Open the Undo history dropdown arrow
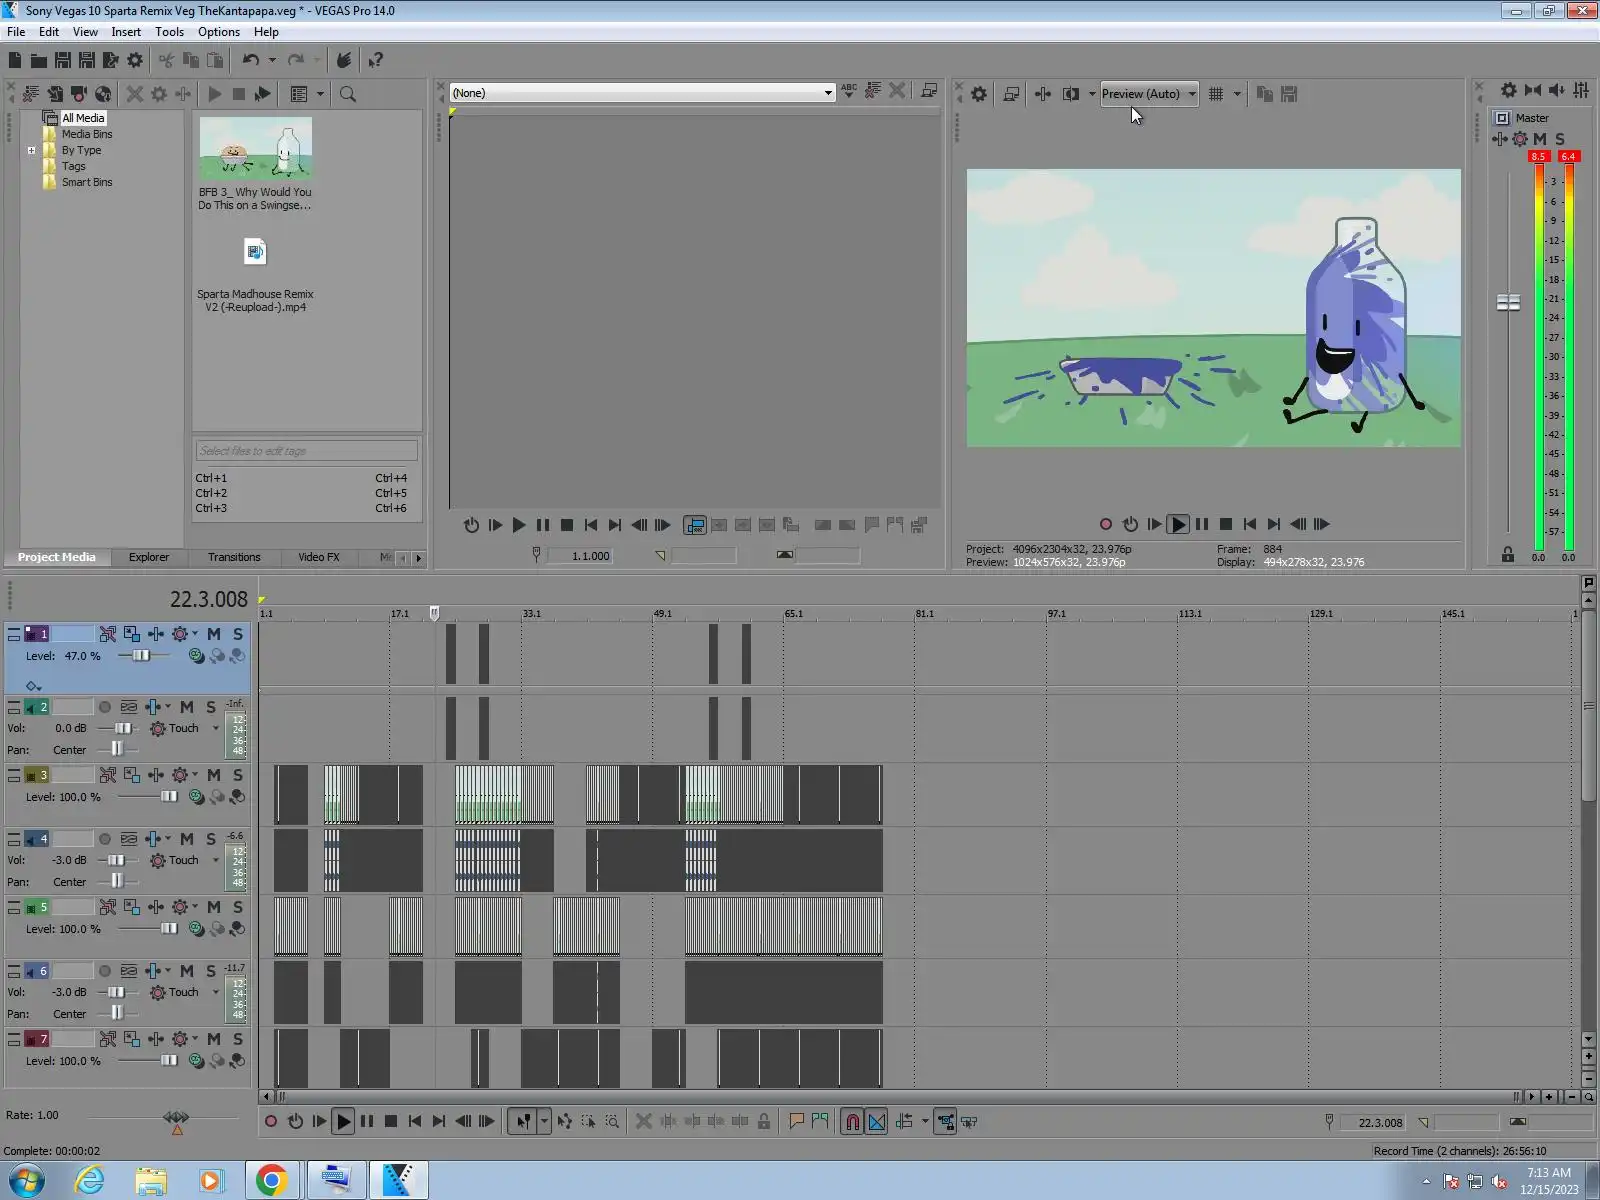Screen dimensions: 1600x1200 pyautogui.click(x=272, y=61)
